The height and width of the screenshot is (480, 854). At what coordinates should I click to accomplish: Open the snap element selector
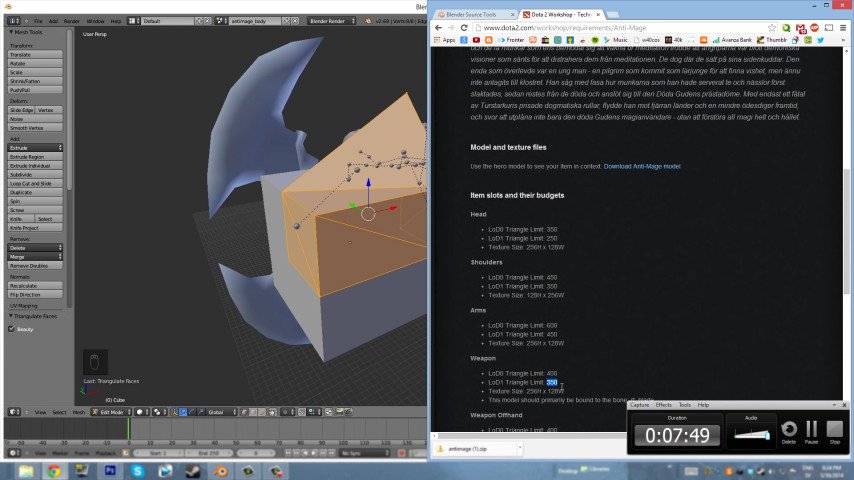314,412
